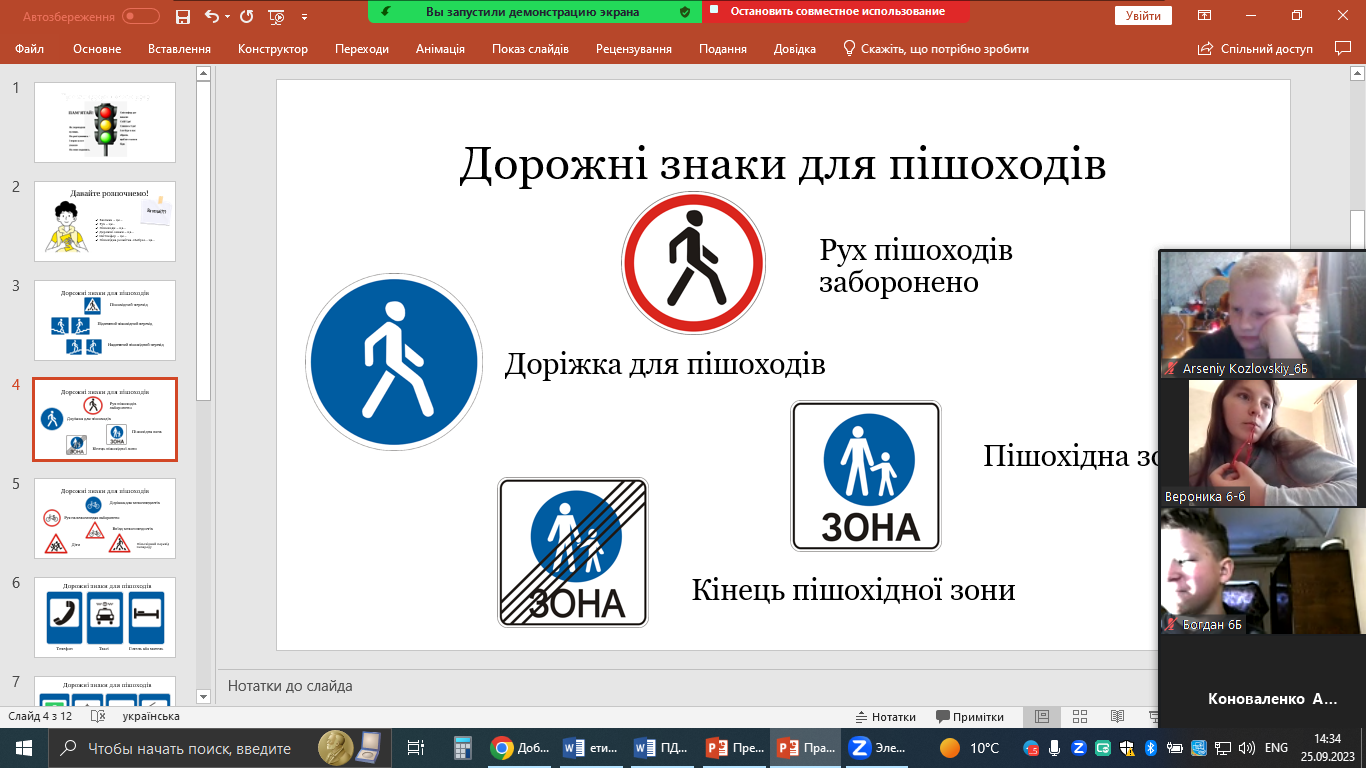Viewport: 1366px width, 768px height.
Task: Open the comments speech bubble icon in ribbon
Action: [x=1342, y=48]
